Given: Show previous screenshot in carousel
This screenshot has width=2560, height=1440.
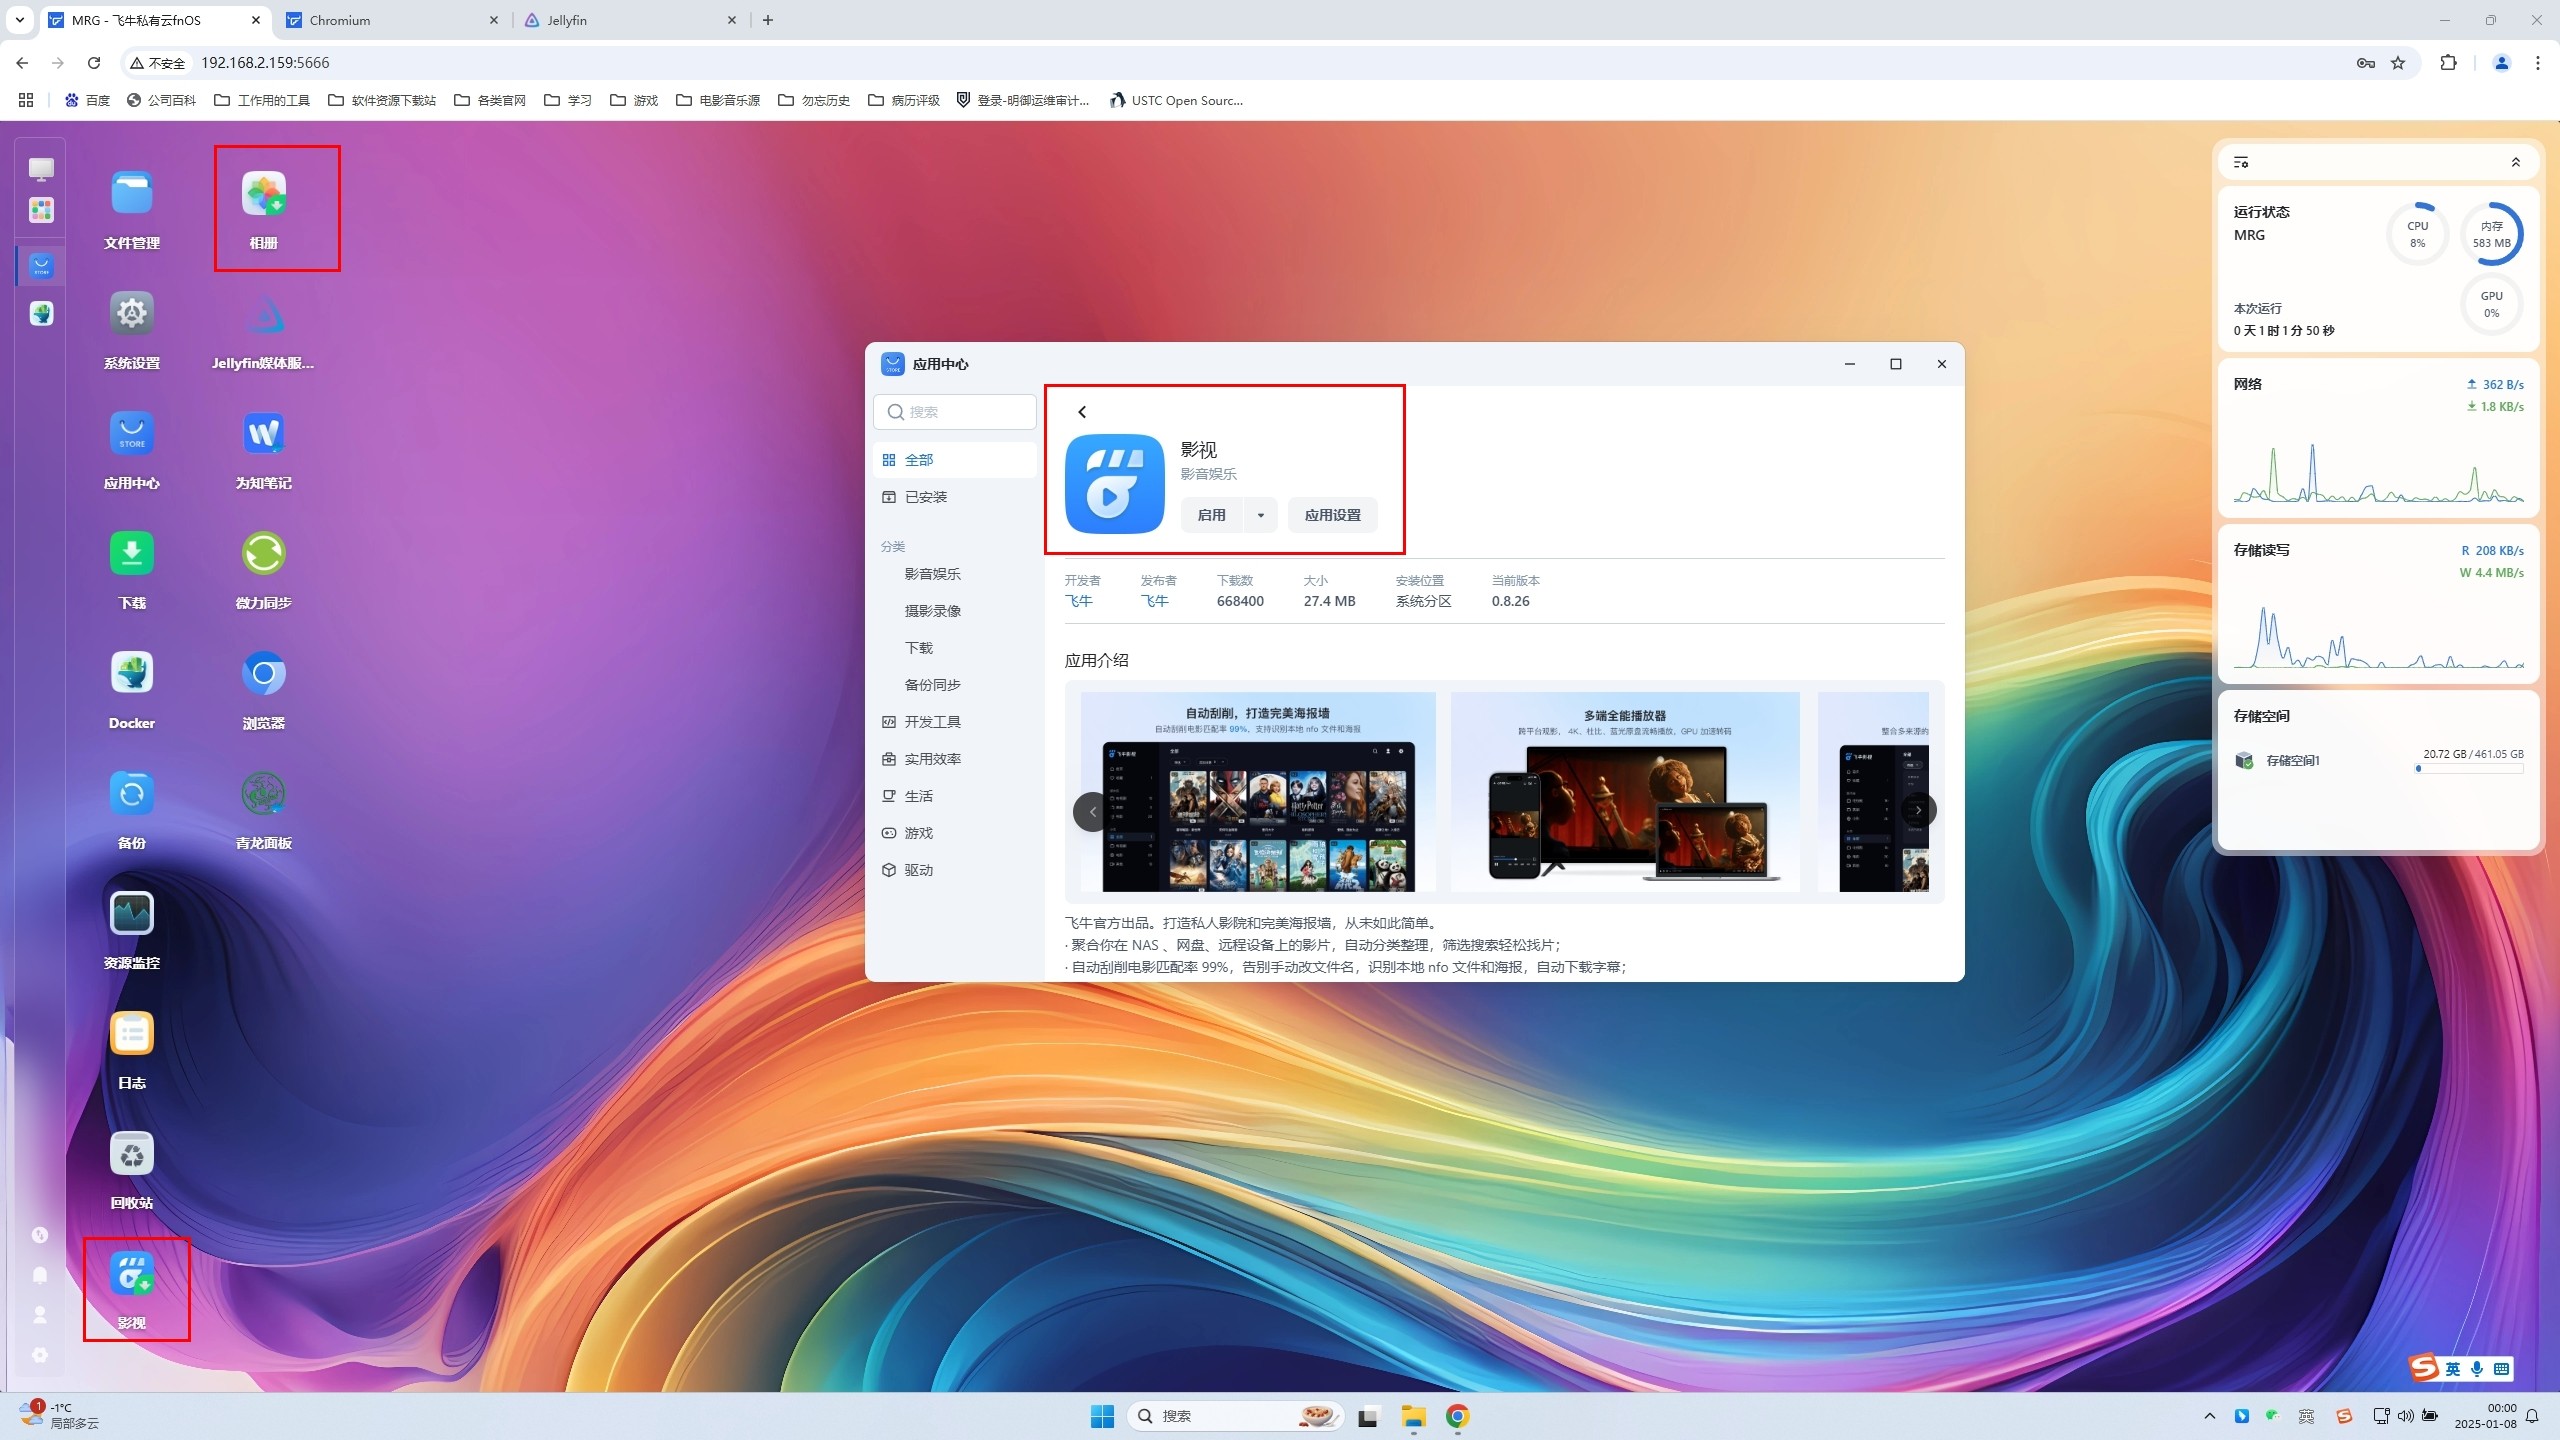Looking at the screenshot, I should coord(1092,811).
